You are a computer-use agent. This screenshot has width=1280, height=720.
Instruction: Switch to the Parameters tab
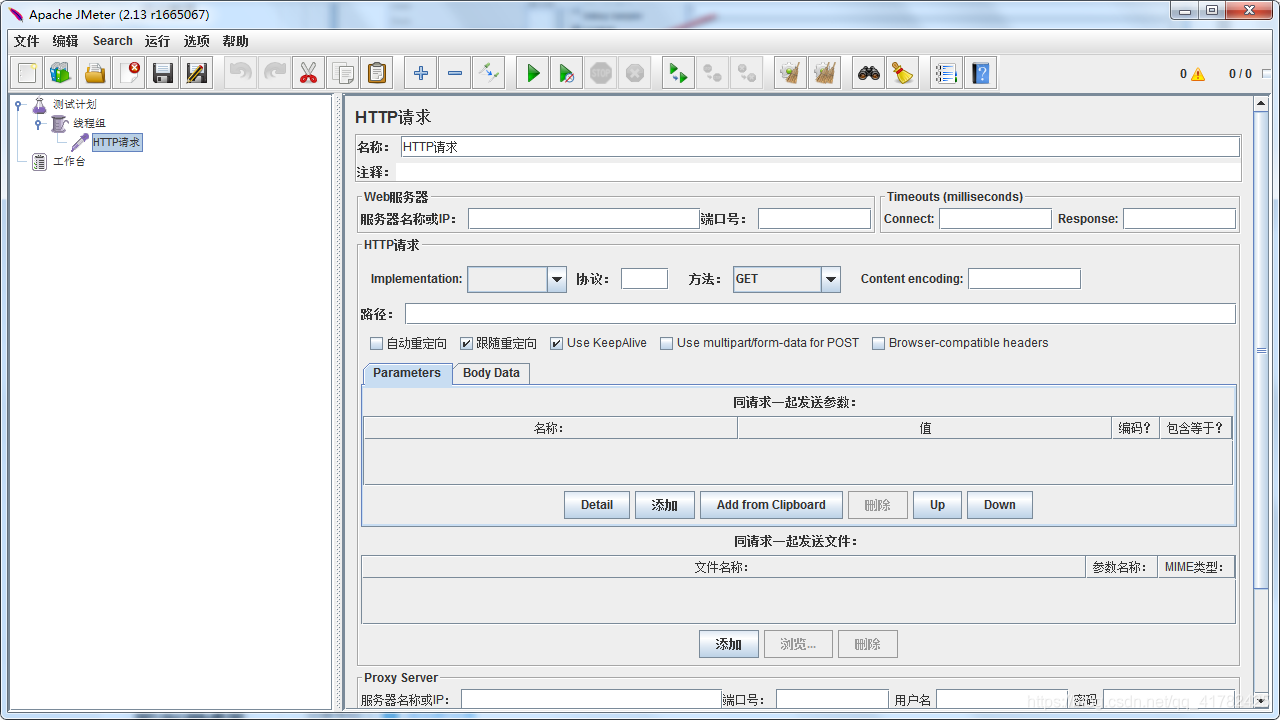(407, 373)
